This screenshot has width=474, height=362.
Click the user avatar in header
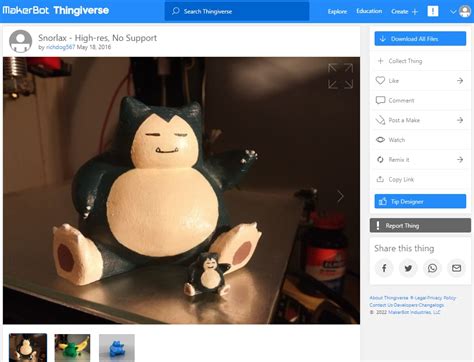coord(465,11)
